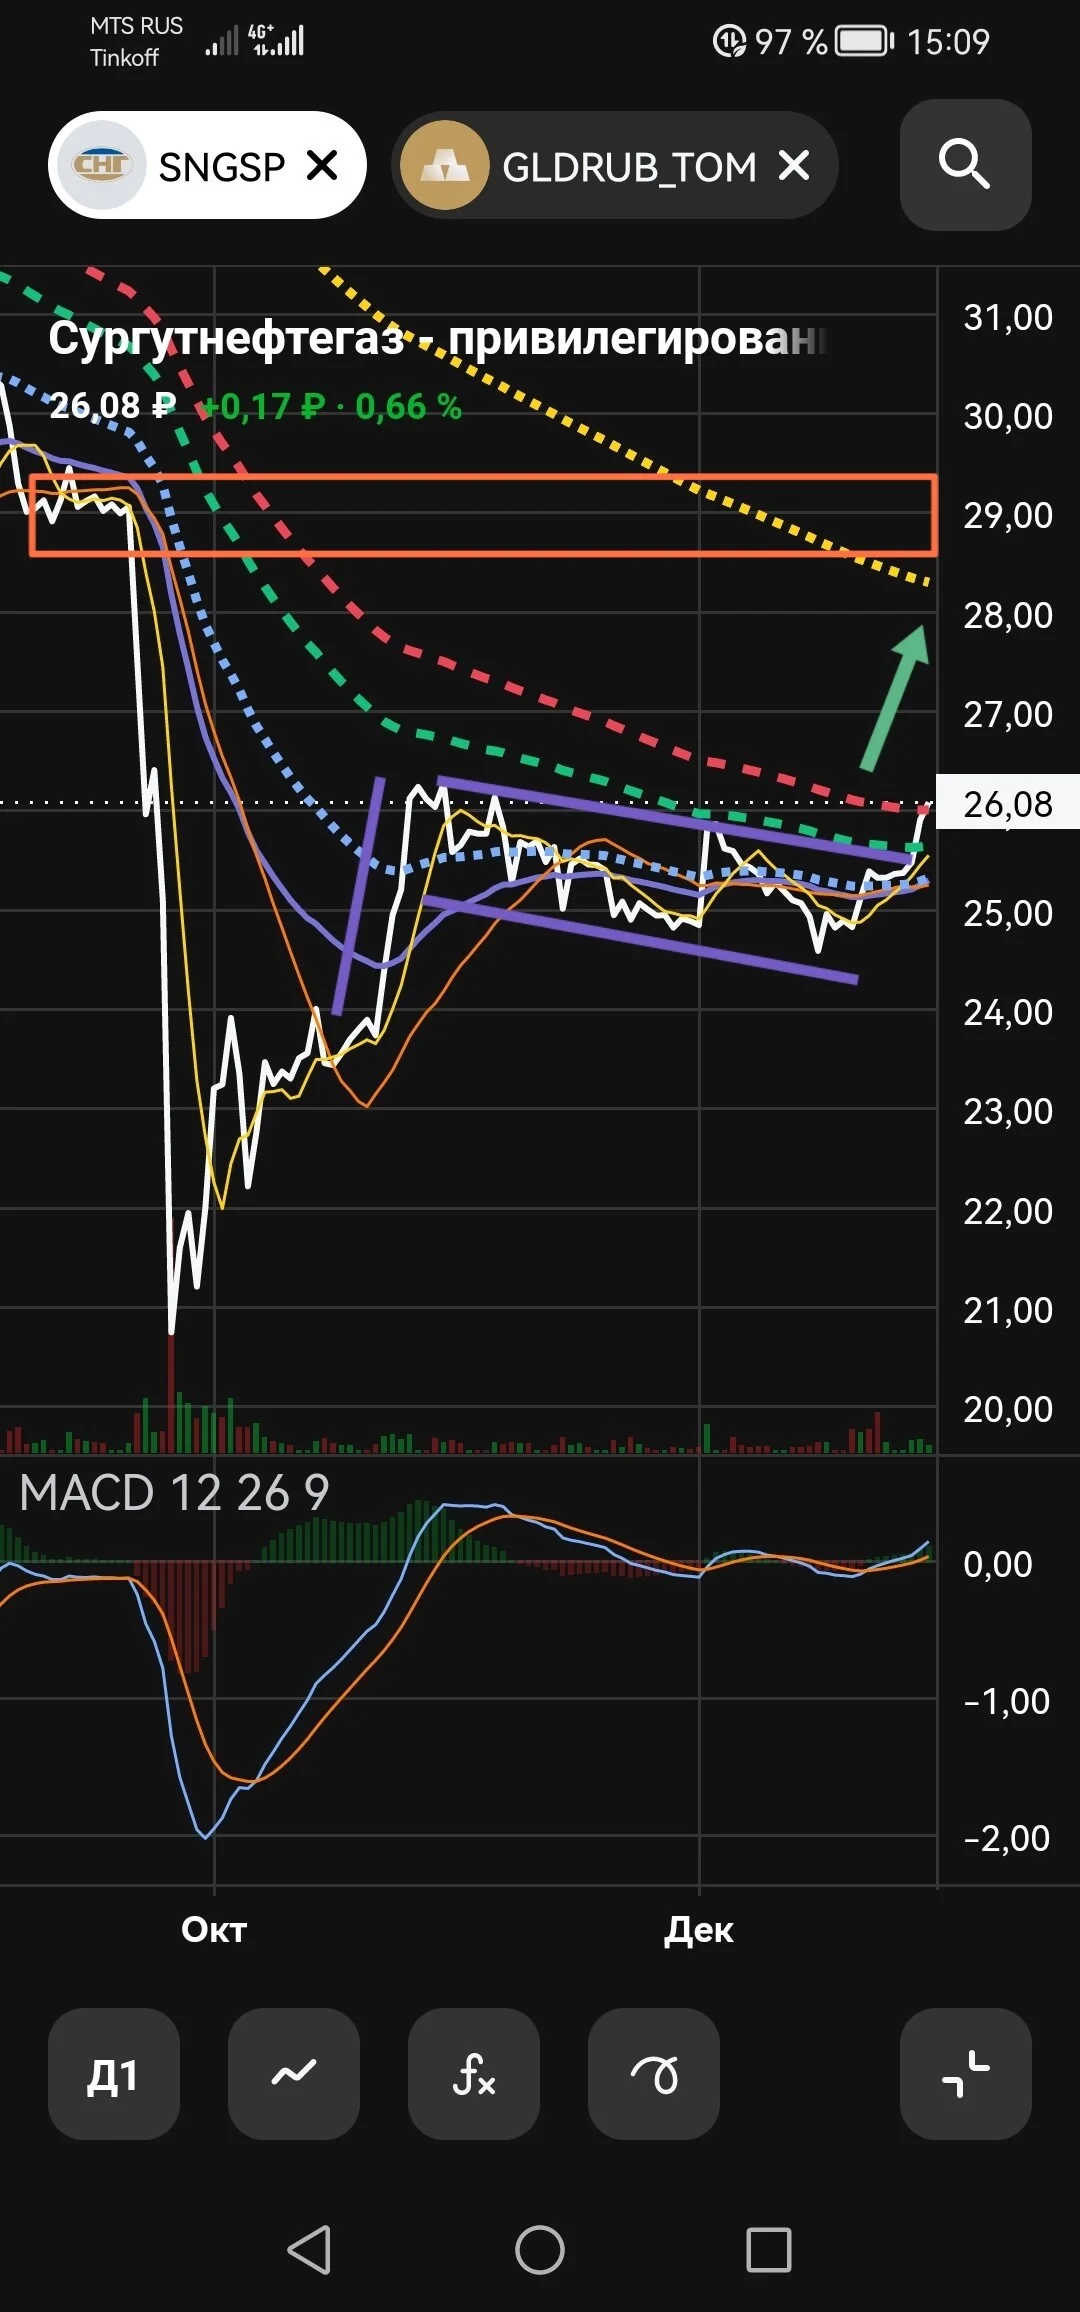1080x2312 pixels.
Task: Remove the SNGSP ticker chip
Action: (322, 165)
